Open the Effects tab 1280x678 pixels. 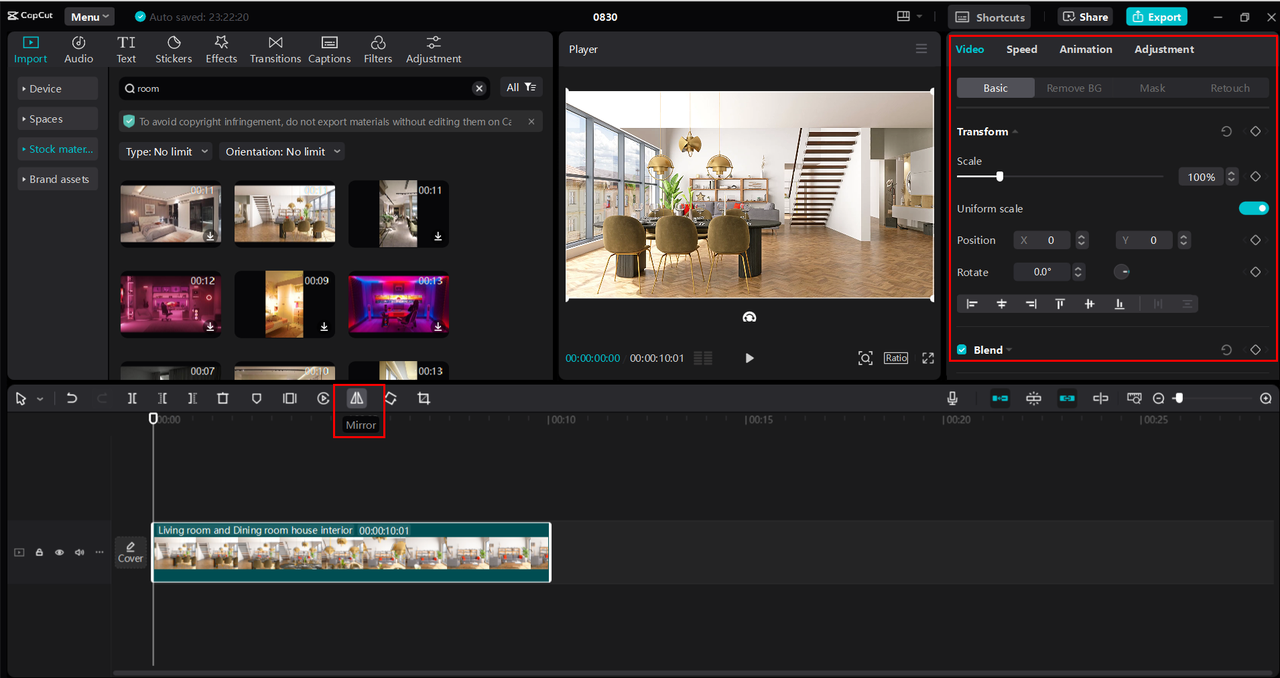click(221, 50)
